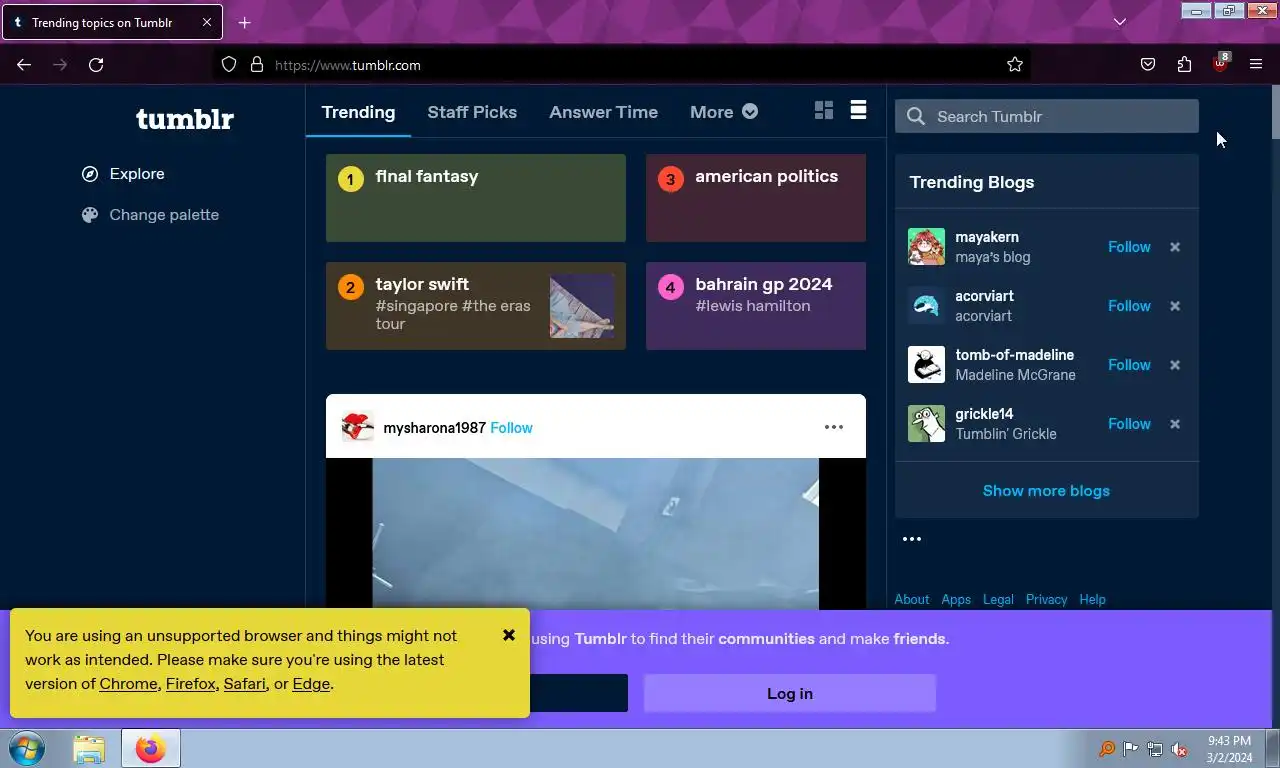Open the bahrain gp 2024 topic
1280x768 pixels.
756,306
